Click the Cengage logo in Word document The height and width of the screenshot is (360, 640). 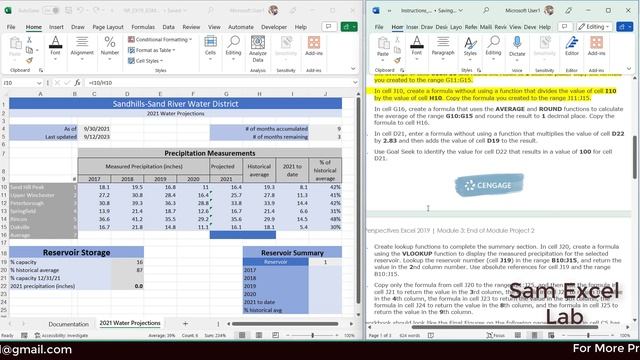coord(489,185)
